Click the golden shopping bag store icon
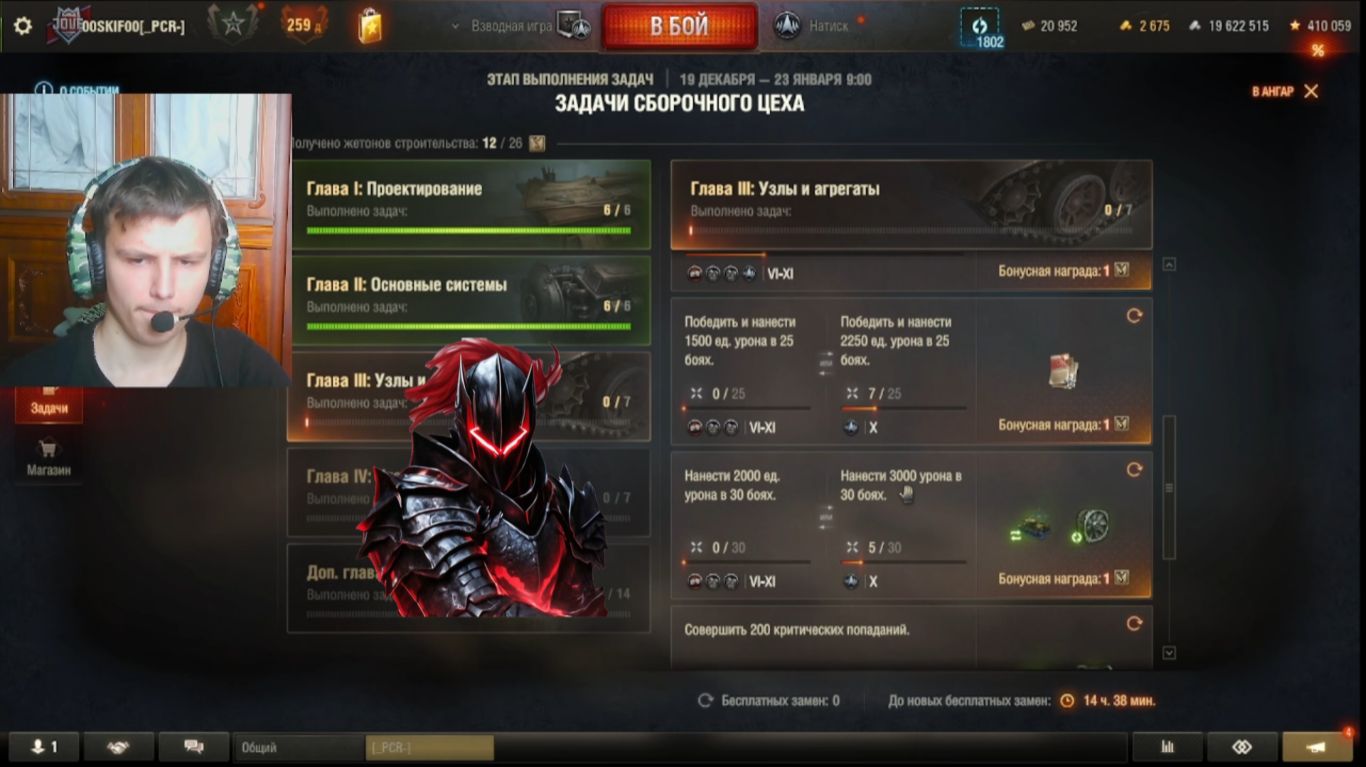The height and width of the screenshot is (767, 1366). click(x=369, y=26)
